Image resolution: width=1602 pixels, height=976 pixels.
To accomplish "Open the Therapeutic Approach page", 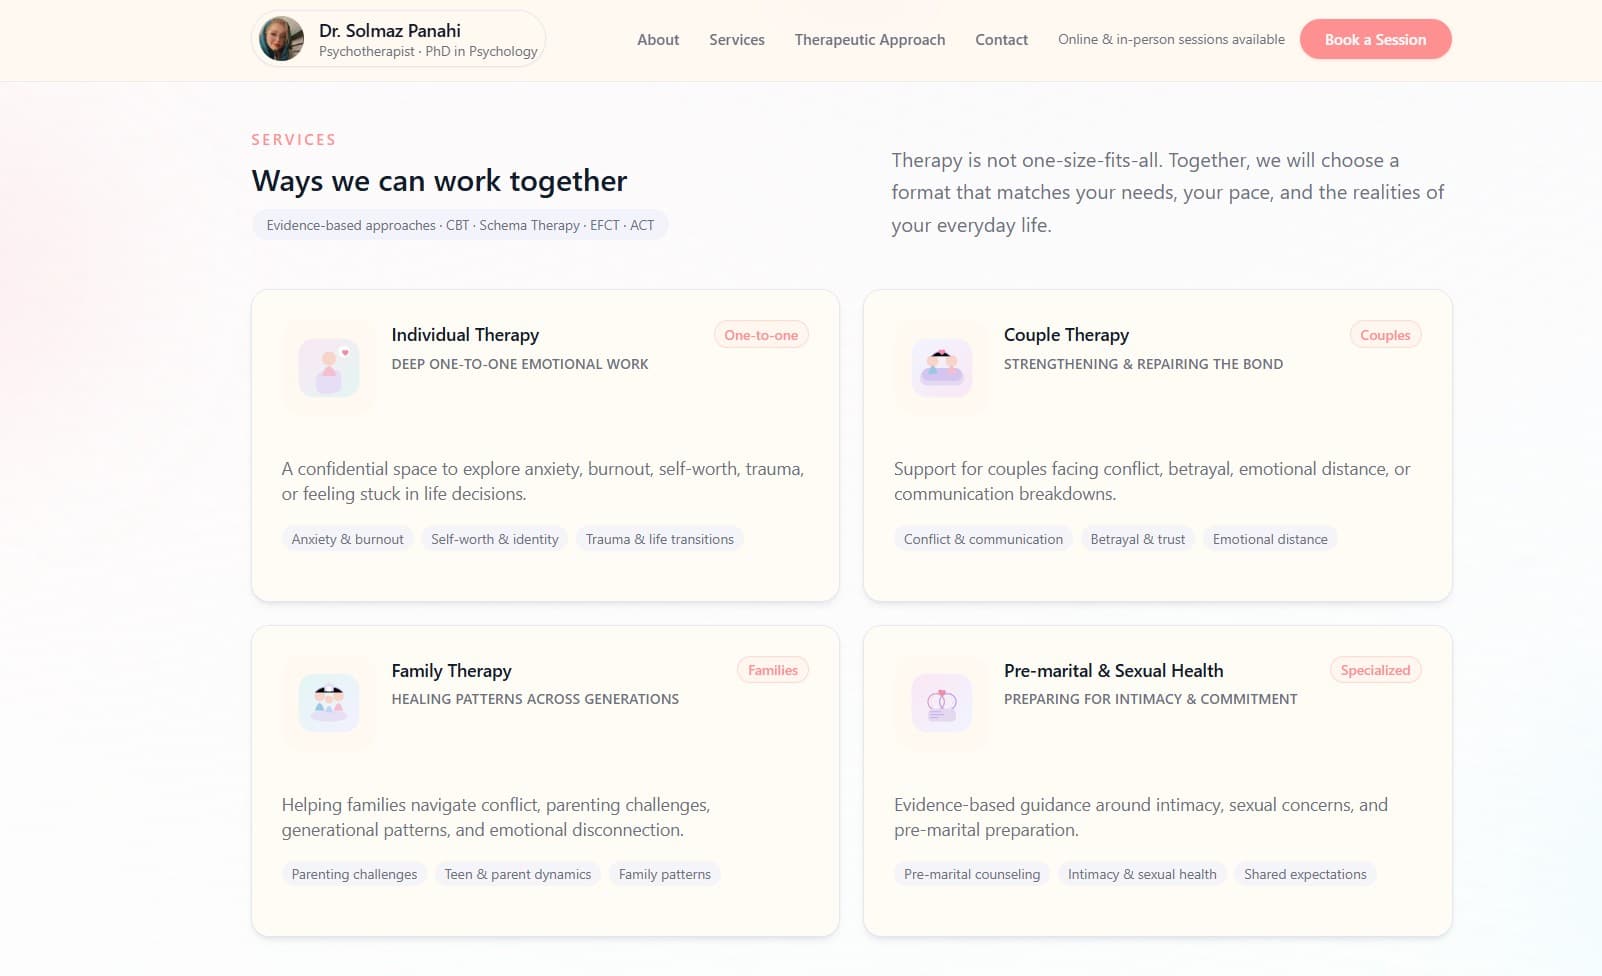I will tap(869, 40).
